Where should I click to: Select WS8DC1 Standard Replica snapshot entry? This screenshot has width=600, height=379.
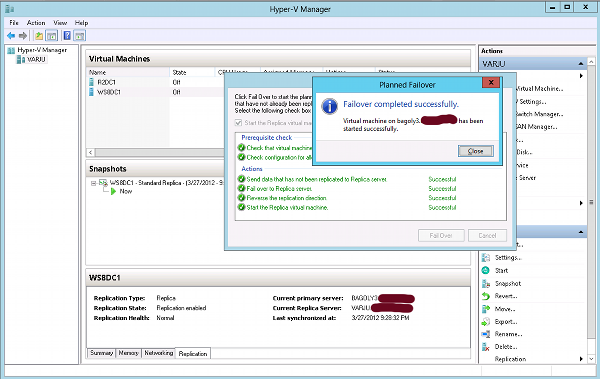[x=166, y=183]
